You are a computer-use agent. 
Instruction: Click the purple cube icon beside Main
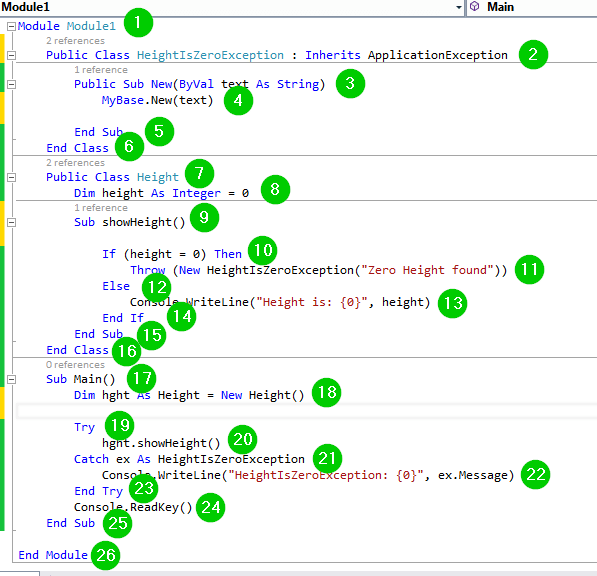pyautogui.click(x=474, y=6)
